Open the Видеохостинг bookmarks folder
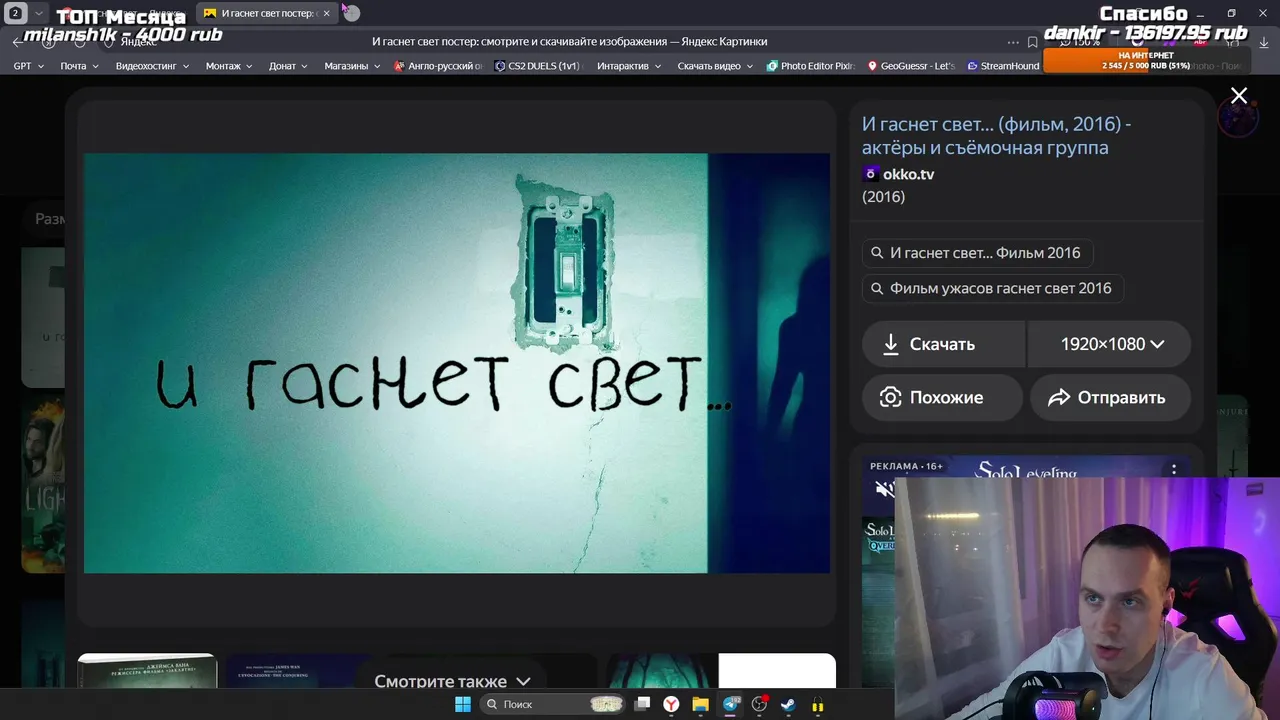Viewport: 1280px width, 720px height. tap(152, 66)
